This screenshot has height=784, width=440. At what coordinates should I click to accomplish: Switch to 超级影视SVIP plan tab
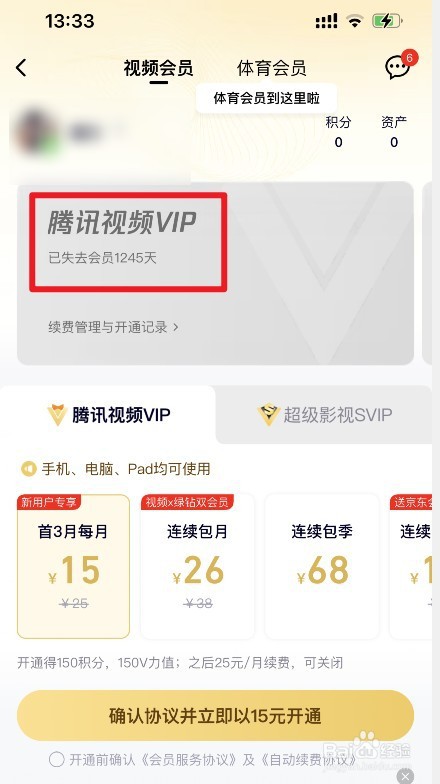(324, 415)
